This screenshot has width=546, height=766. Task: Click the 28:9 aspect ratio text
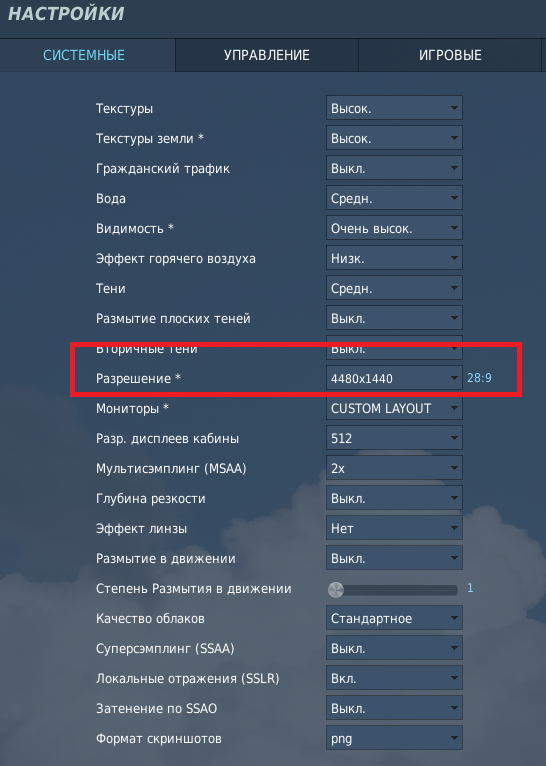click(479, 378)
